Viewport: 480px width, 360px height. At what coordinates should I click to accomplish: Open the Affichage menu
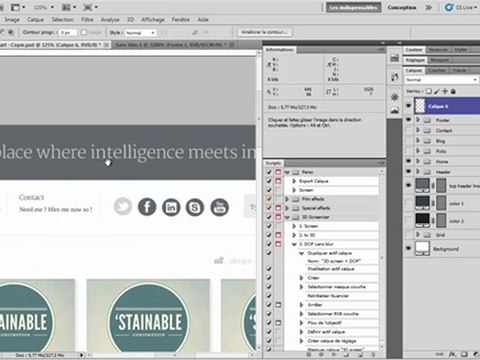(x=153, y=20)
